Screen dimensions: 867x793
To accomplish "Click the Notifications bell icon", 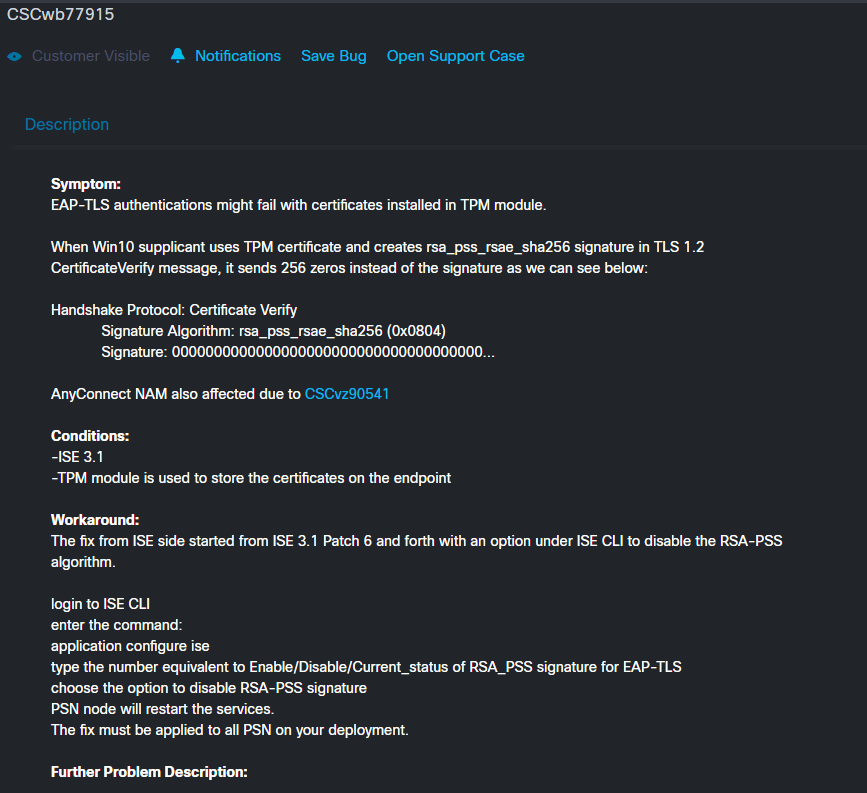I will pyautogui.click(x=177, y=55).
